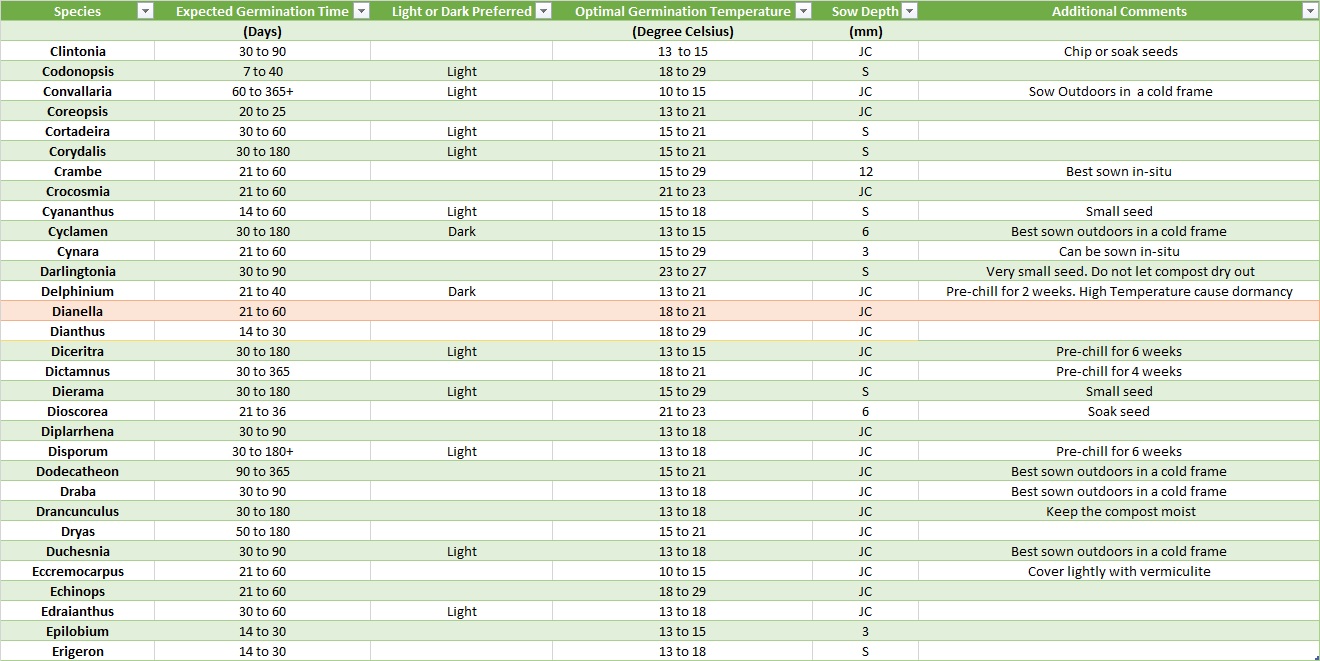
Task: Select the Cyananthus species cell
Action: (x=78, y=211)
